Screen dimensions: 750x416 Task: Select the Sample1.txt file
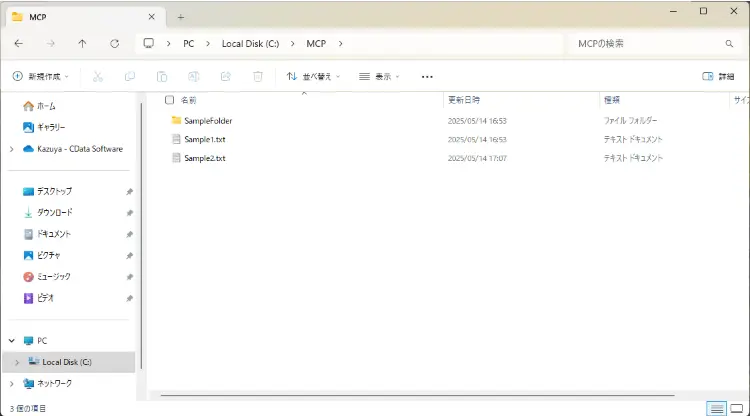point(205,139)
